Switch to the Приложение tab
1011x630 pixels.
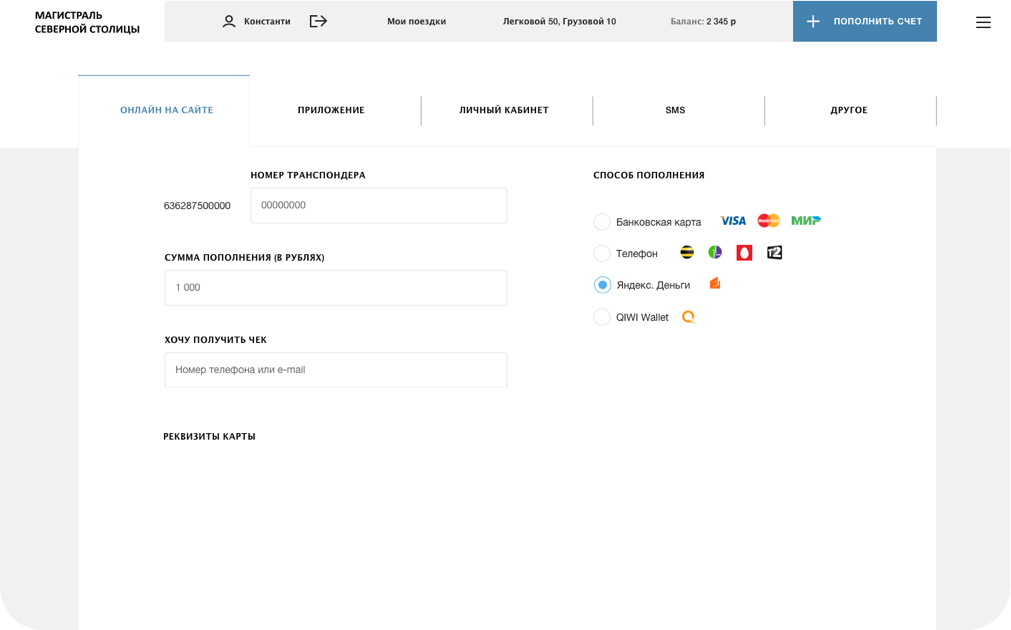331,110
